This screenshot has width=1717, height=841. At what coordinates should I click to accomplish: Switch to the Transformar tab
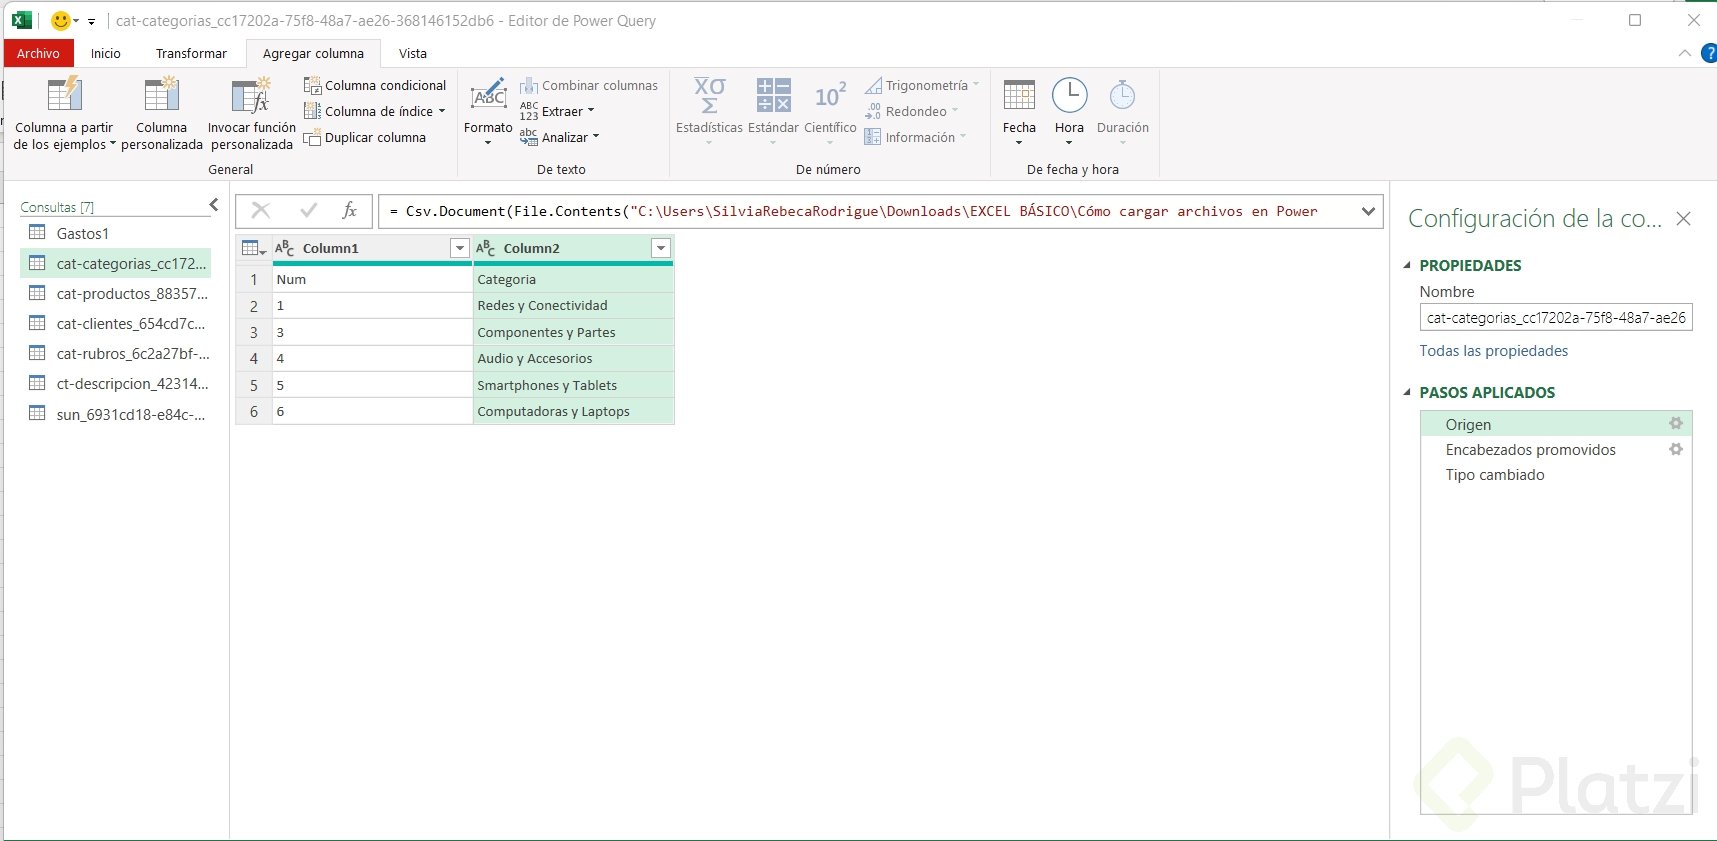click(191, 53)
